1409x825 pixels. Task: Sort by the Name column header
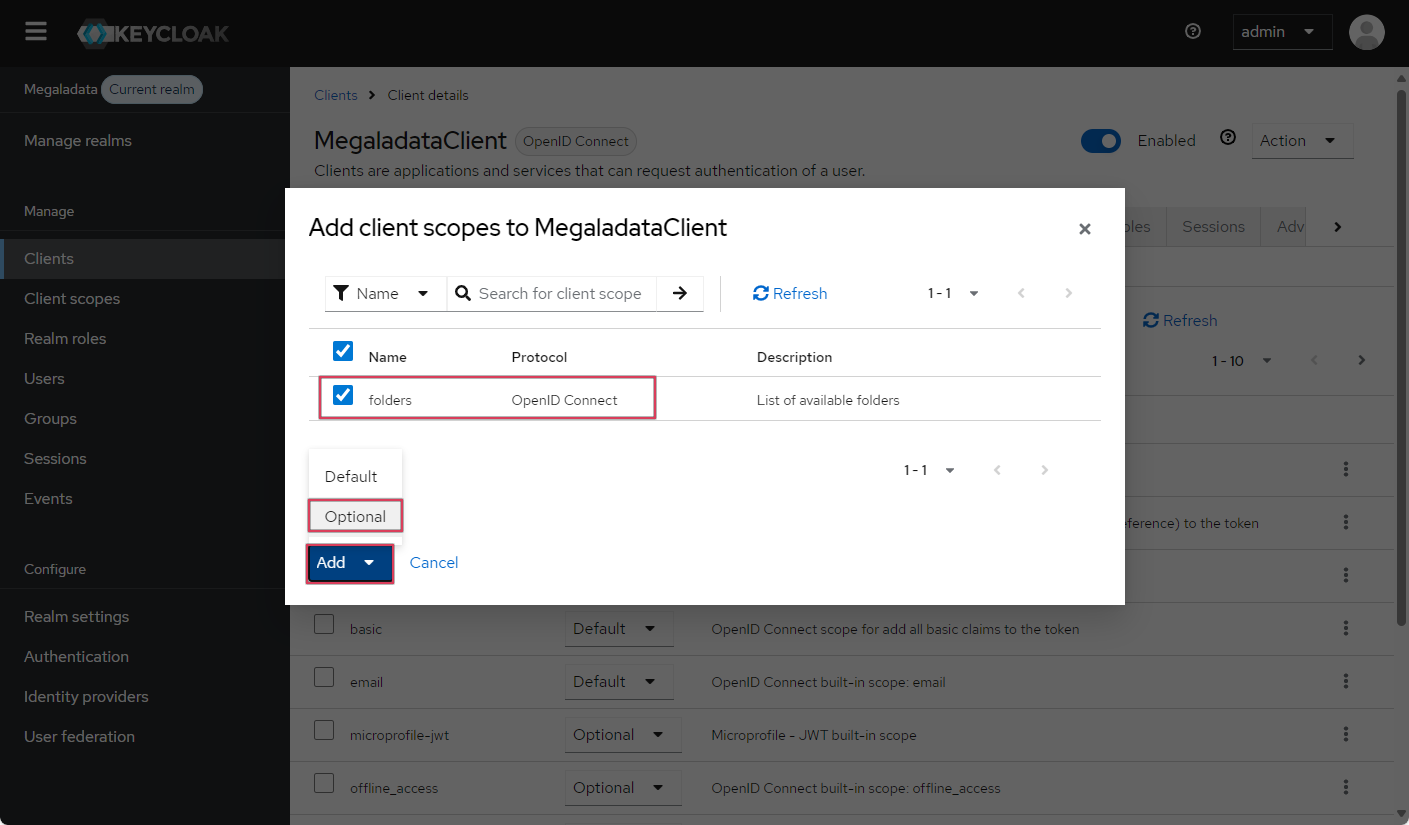click(387, 357)
